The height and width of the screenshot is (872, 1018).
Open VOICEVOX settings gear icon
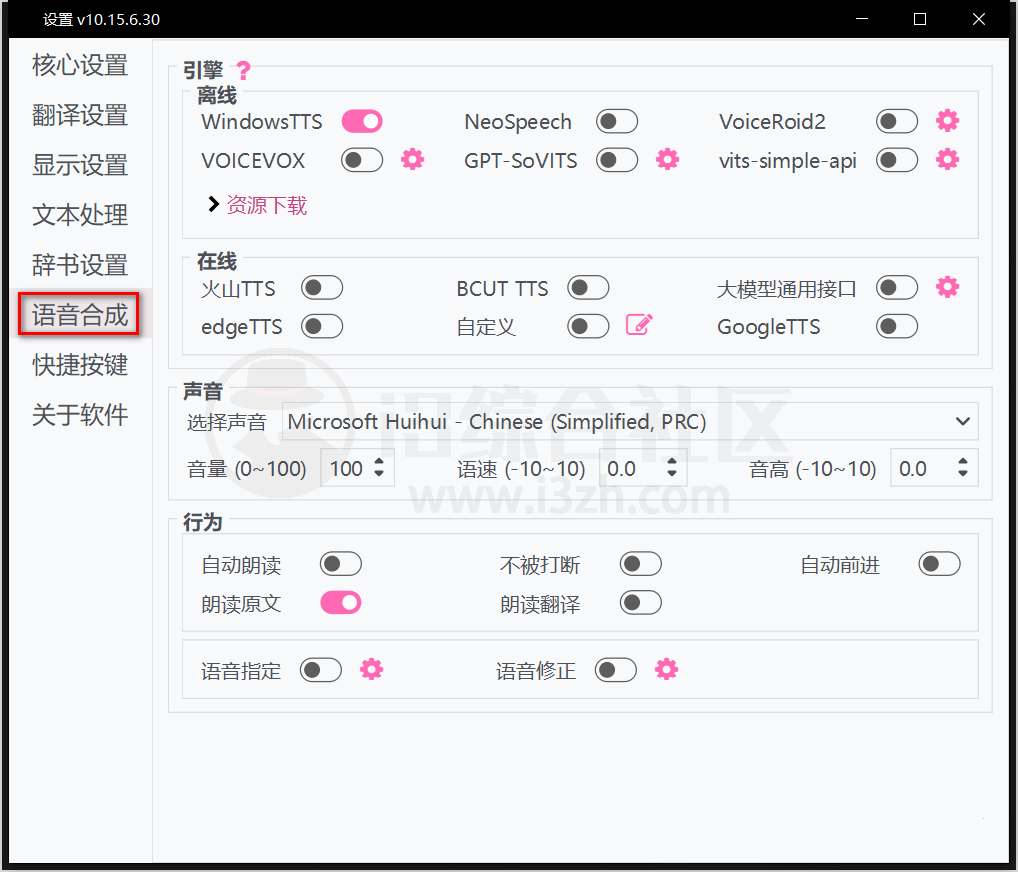(x=412, y=159)
